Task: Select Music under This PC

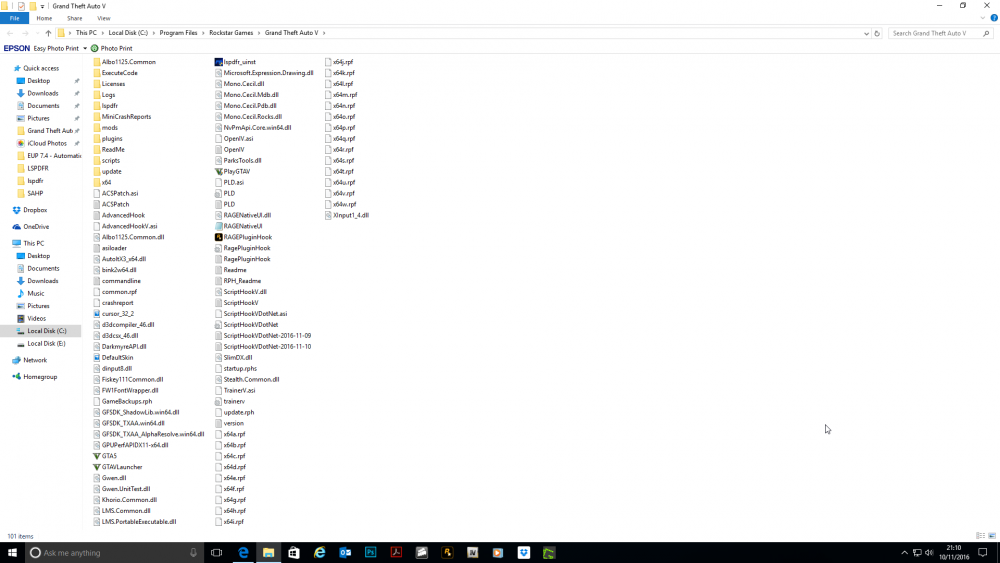Action: 36,293
